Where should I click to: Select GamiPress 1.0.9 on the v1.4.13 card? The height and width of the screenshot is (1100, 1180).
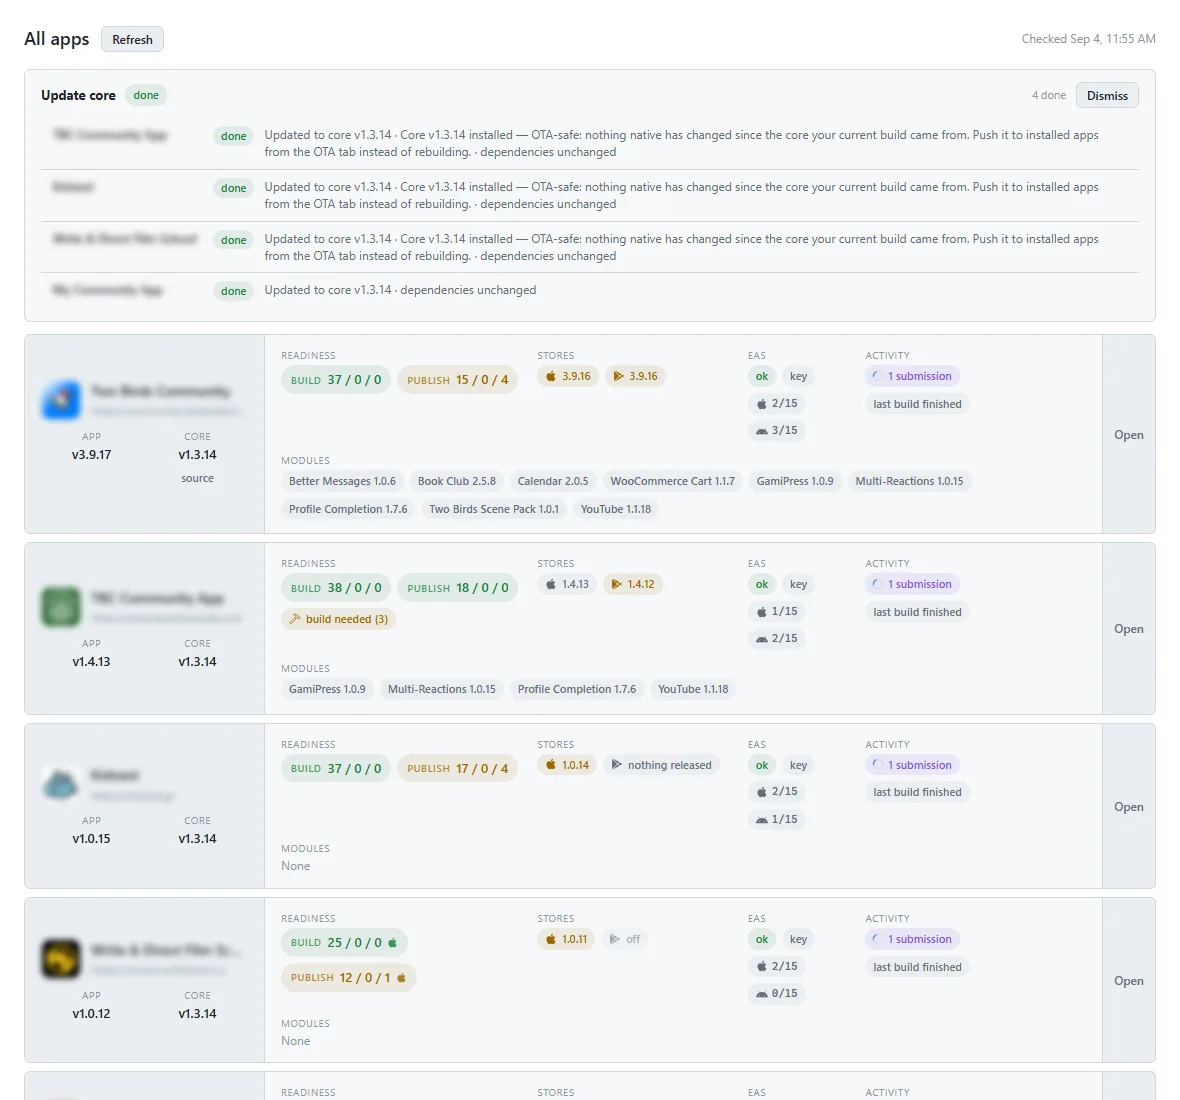pyautogui.click(x=327, y=689)
